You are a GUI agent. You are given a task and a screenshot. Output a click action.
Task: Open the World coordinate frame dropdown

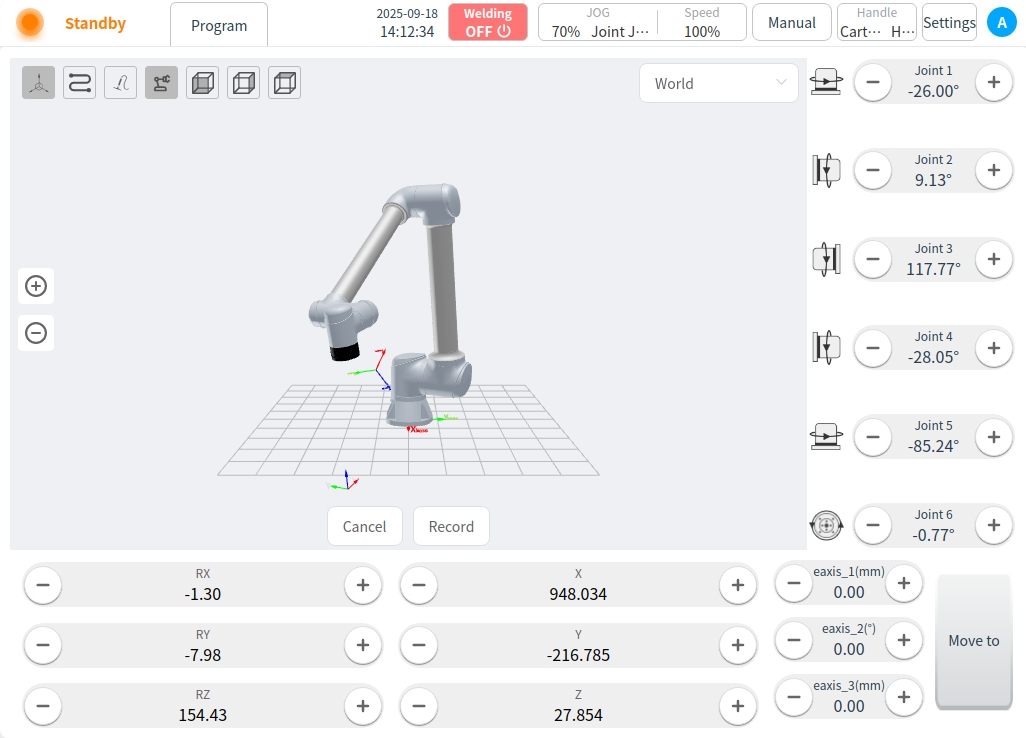click(x=718, y=84)
